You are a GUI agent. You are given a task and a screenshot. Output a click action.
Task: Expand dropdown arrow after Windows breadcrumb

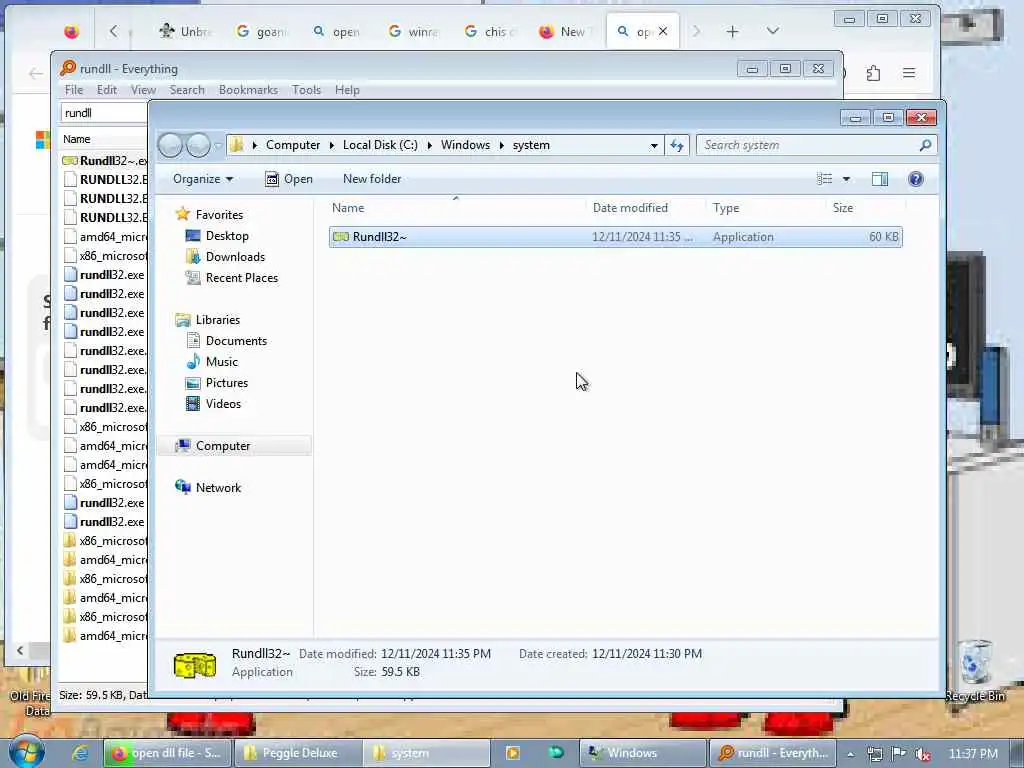[502, 145]
